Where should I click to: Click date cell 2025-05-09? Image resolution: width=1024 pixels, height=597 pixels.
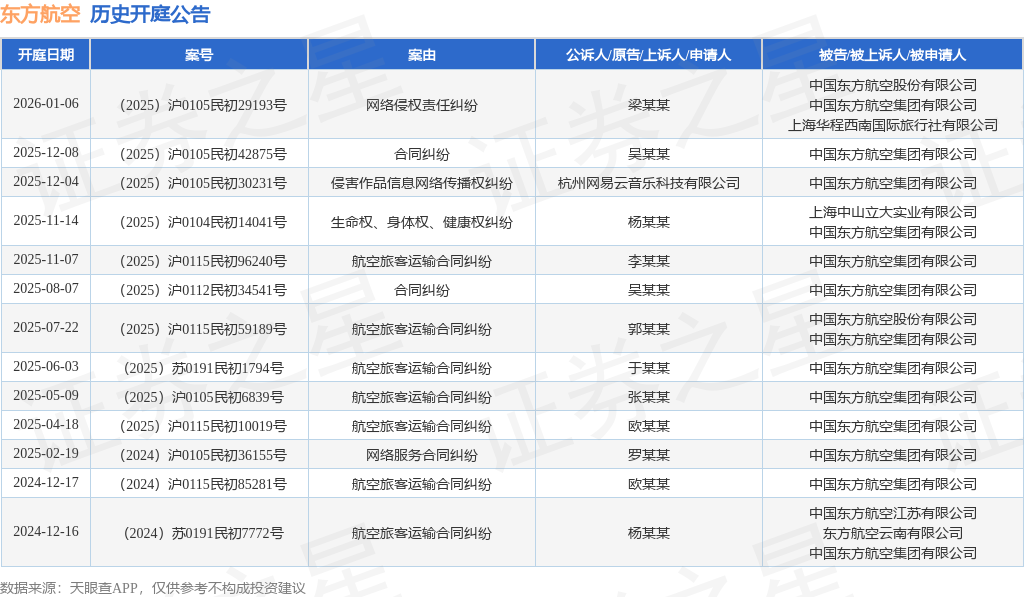(x=46, y=396)
